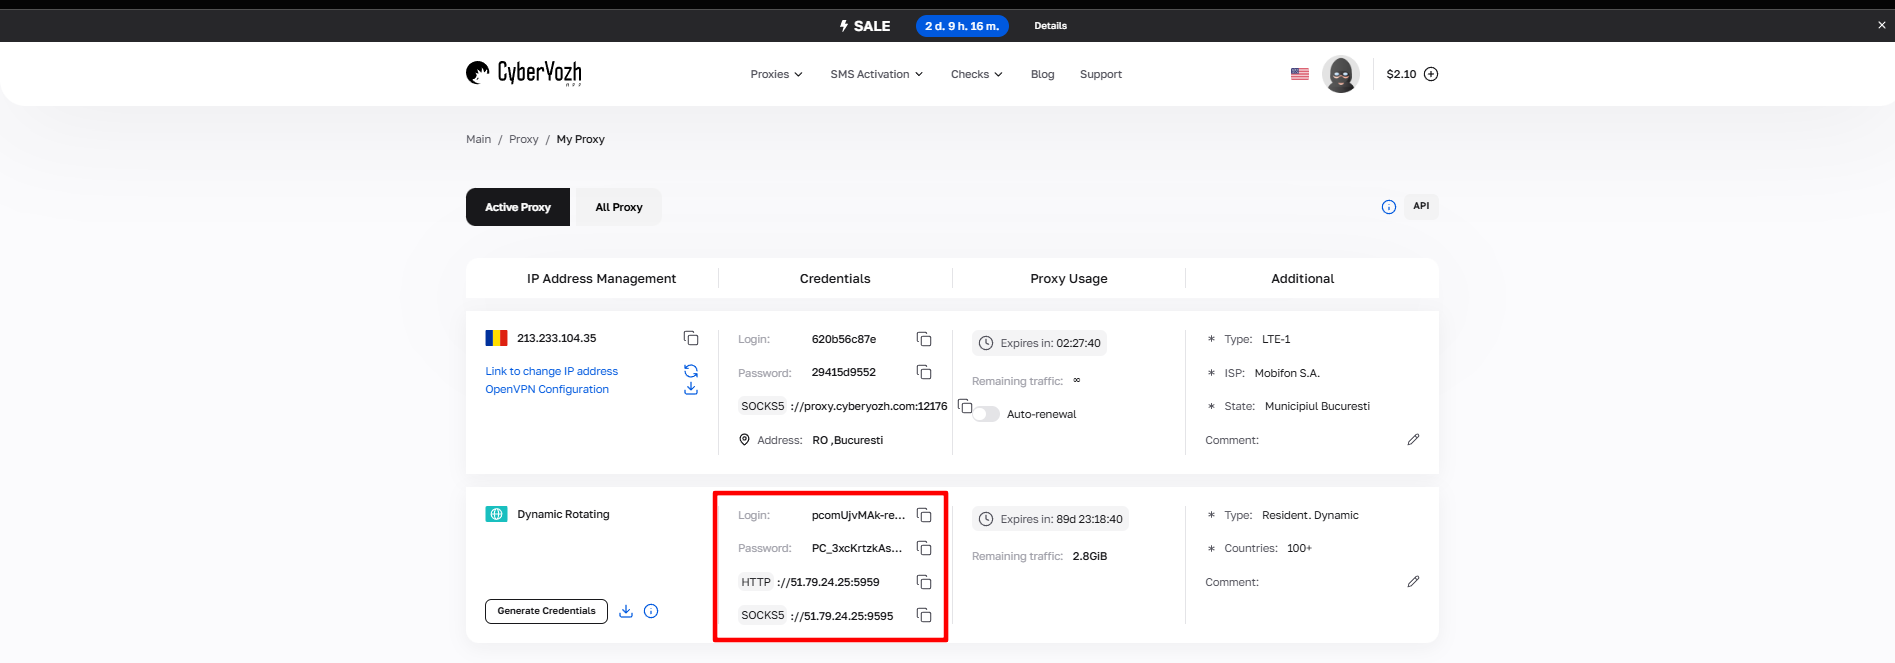This screenshot has height=663, width=1895.
Task: Select the US flag language selector
Action: coord(1300,74)
